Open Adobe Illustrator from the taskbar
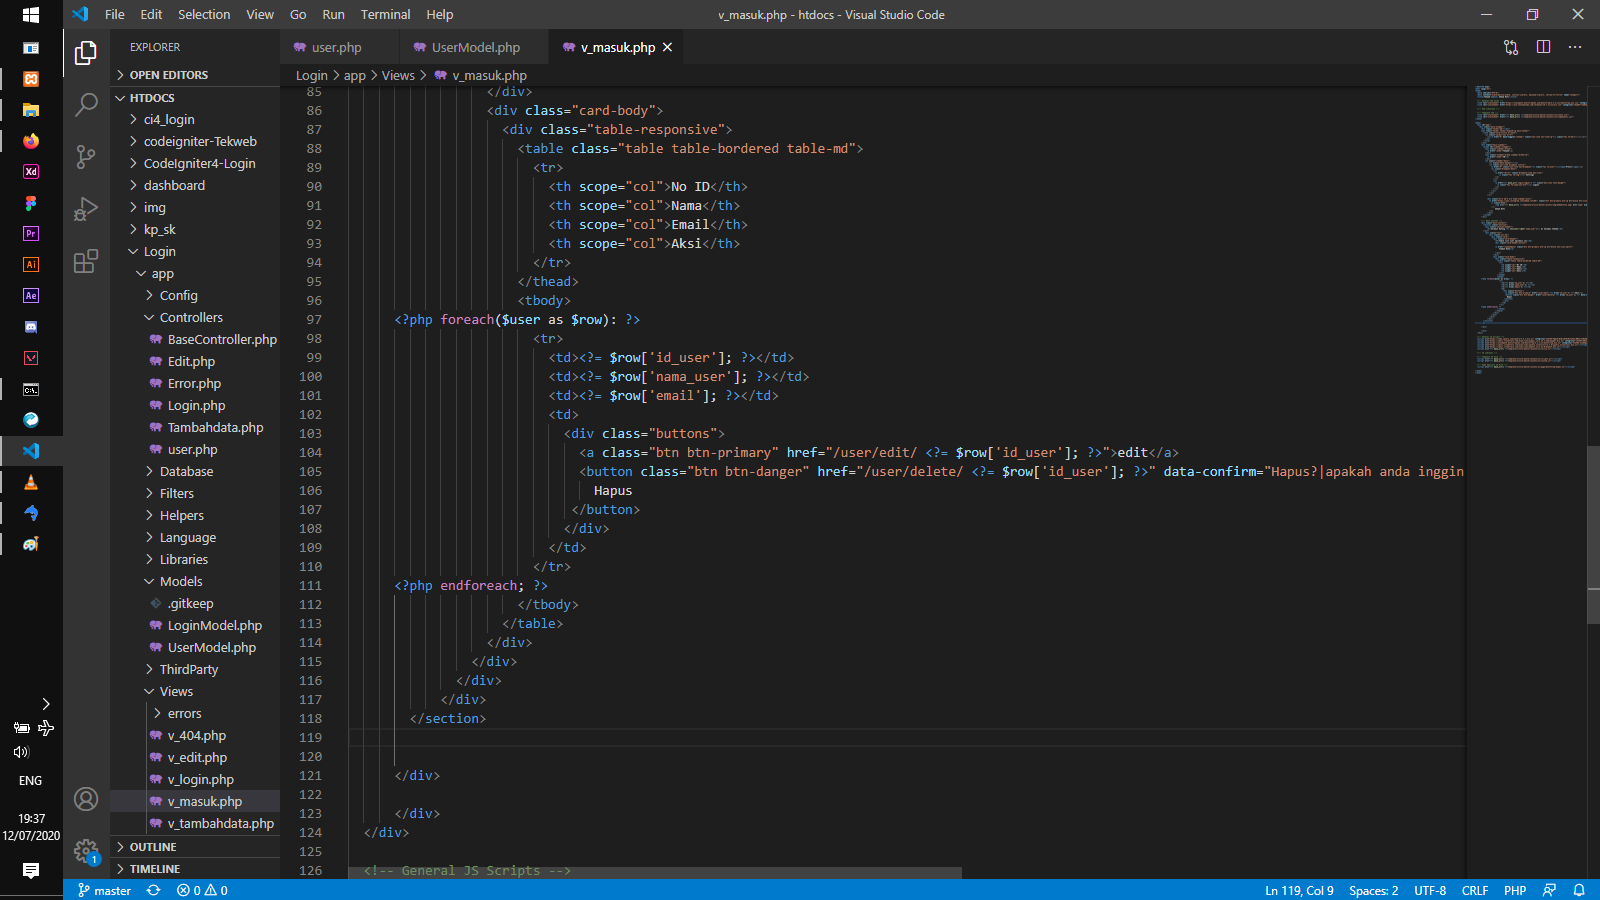Screen dimensions: 1600x900 click(x=31, y=265)
